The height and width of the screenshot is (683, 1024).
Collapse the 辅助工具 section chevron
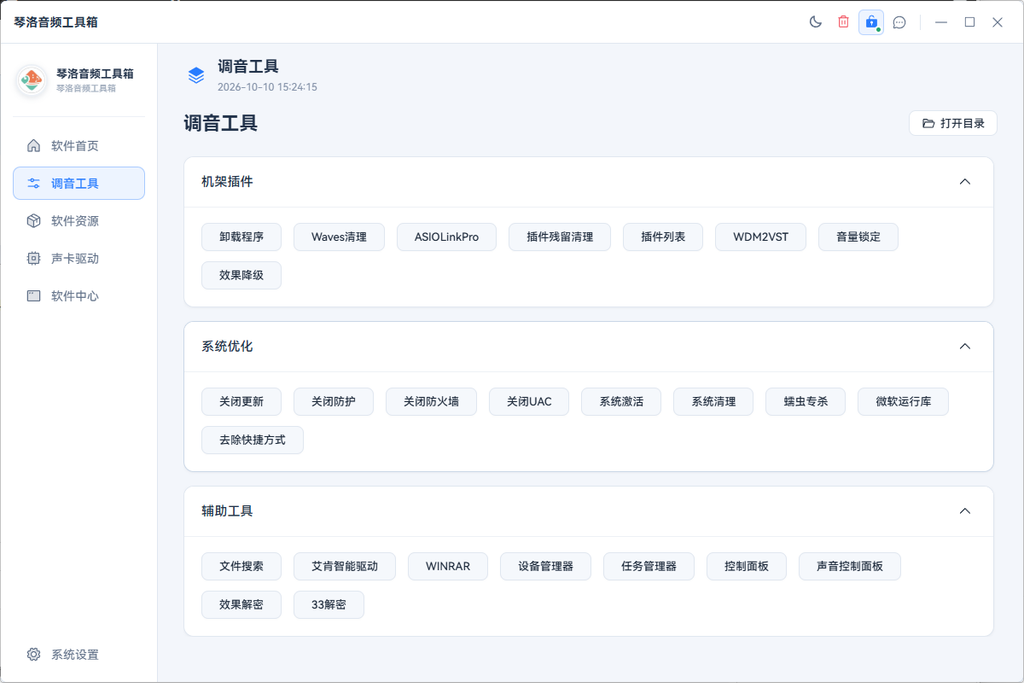(x=965, y=511)
